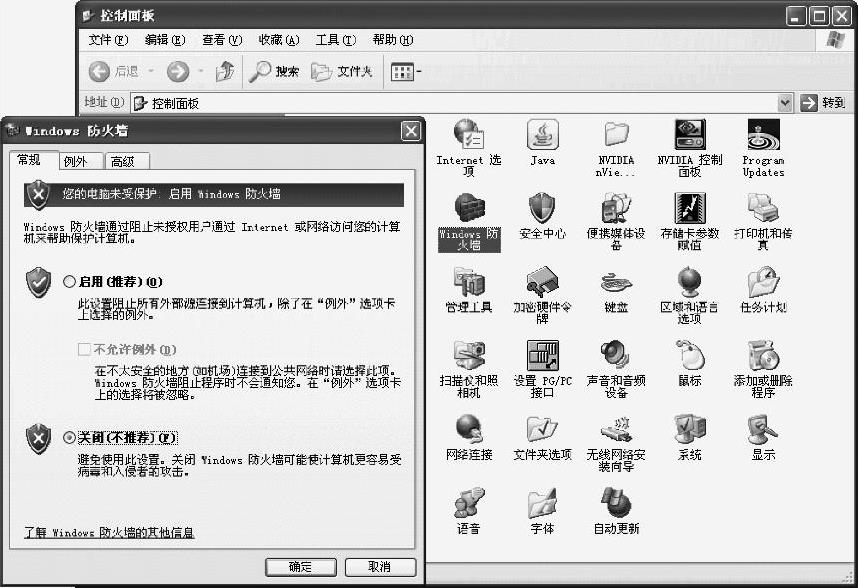Image resolution: width=858 pixels, height=588 pixels.
Task: Open 网络连接 (Network Connections) icon
Action: click(x=468, y=430)
